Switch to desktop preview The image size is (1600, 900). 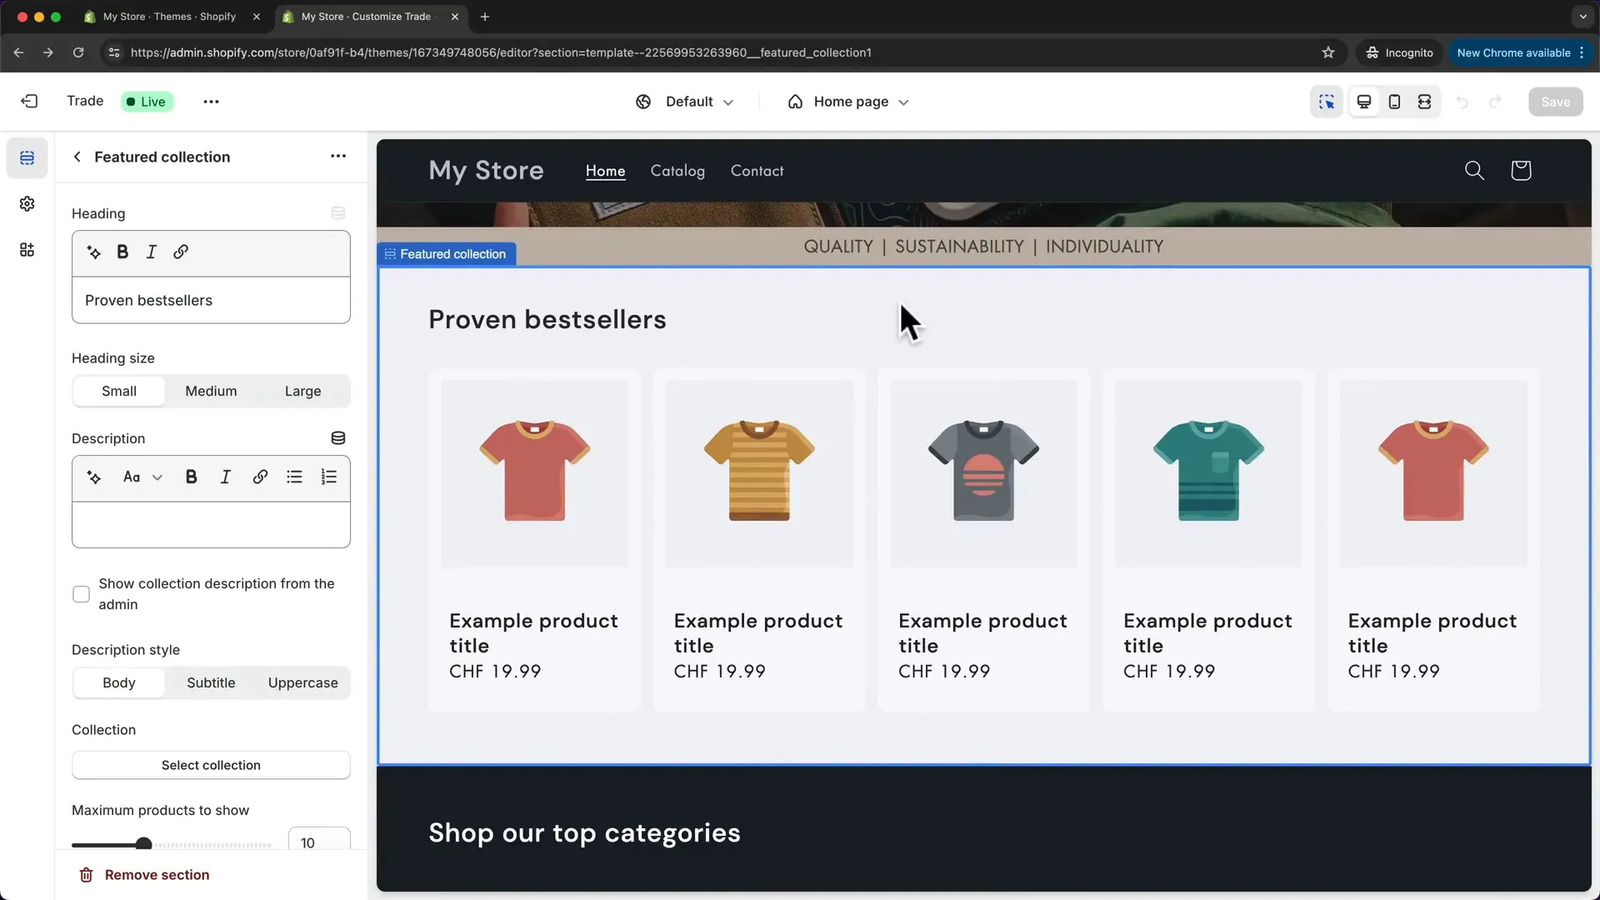[1364, 102]
